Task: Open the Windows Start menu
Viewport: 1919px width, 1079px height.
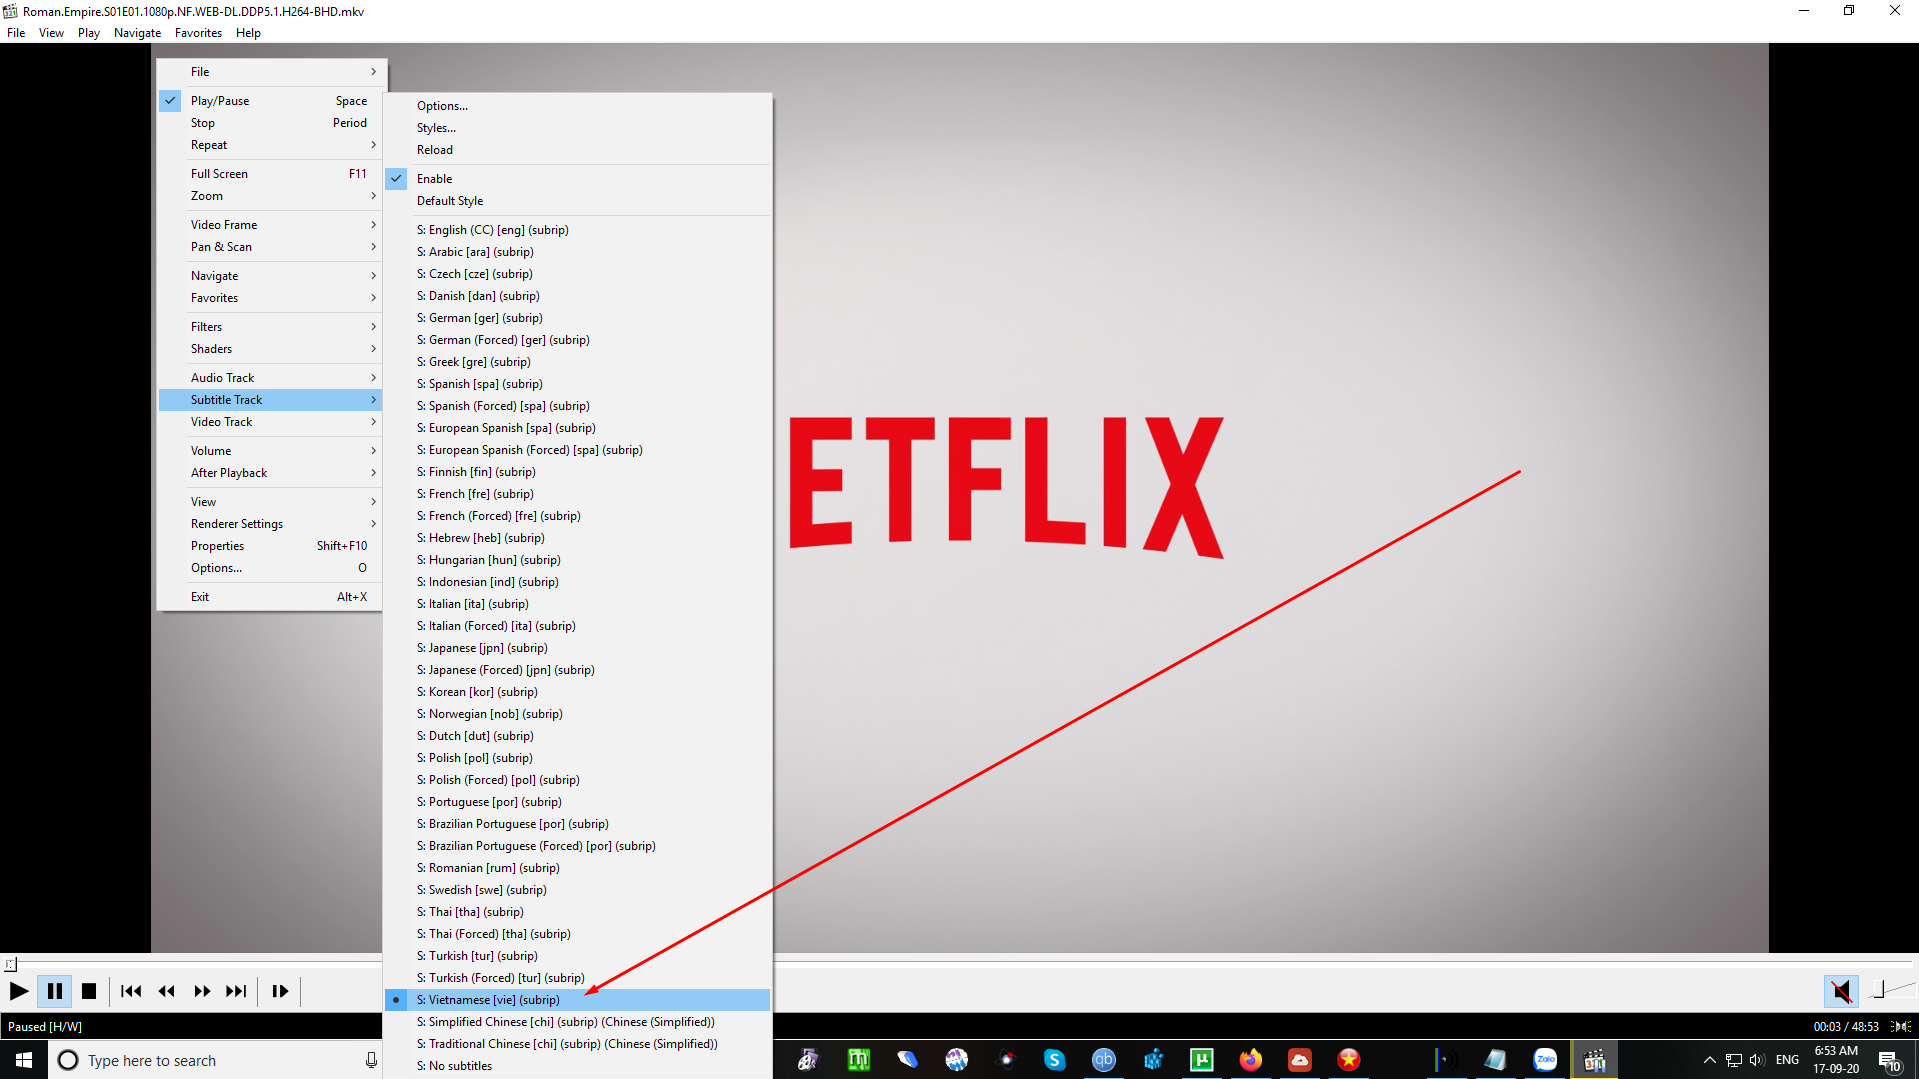Action: tap(24, 1060)
